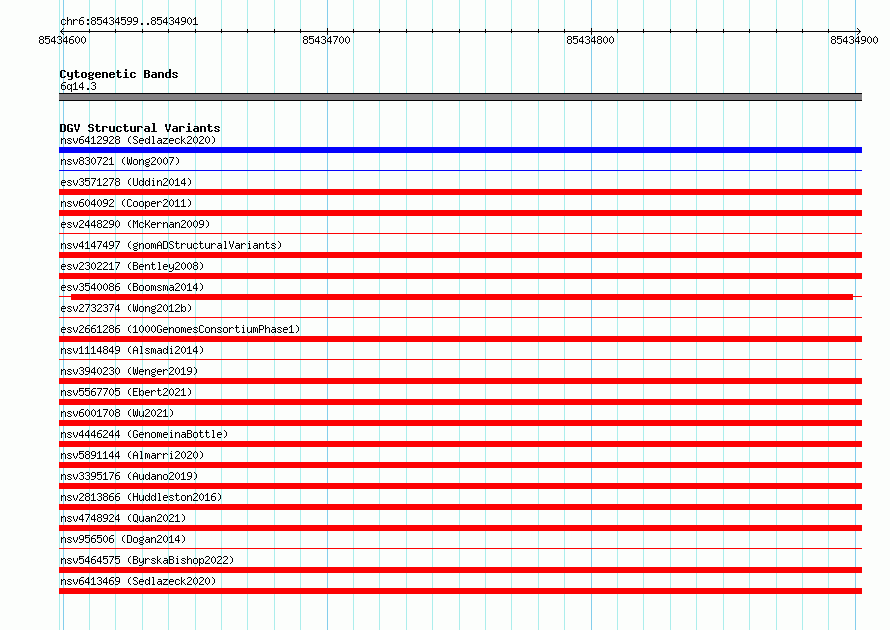Click the 85434800 ruler coordinate

pyautogui.click(x=590, y=40)
